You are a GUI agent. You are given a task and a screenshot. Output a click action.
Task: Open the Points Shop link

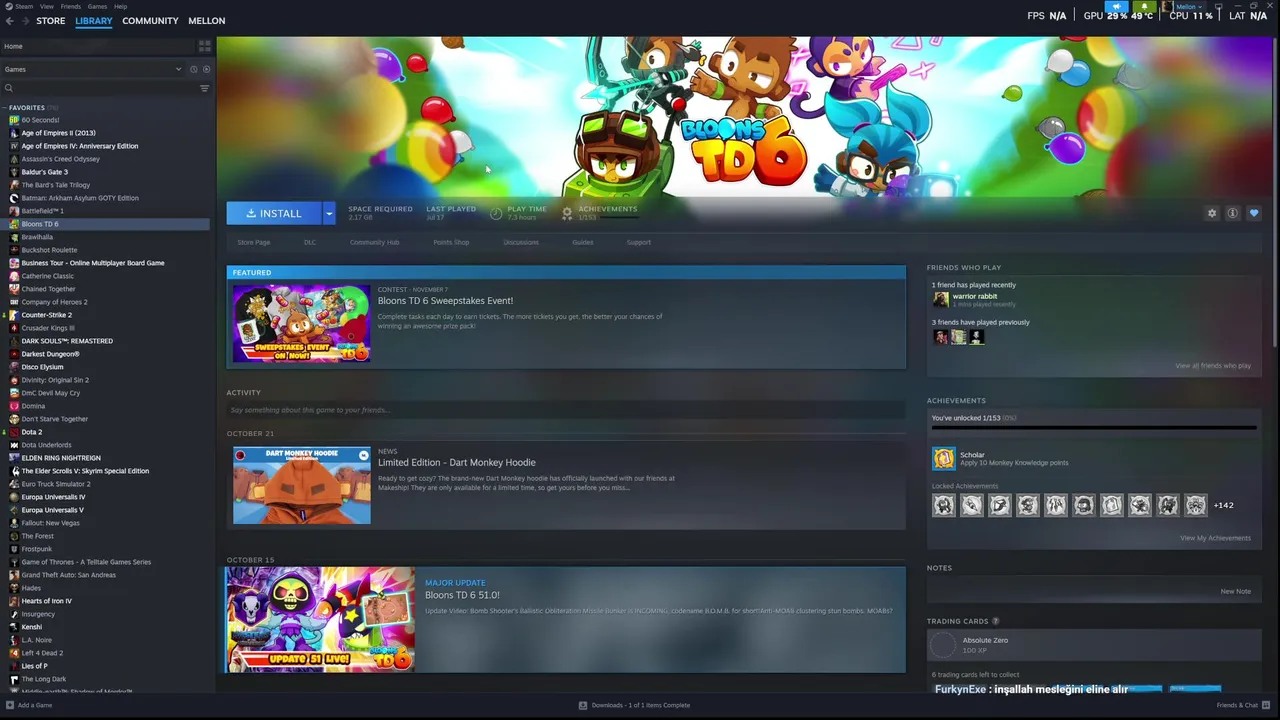coord(451,242)
